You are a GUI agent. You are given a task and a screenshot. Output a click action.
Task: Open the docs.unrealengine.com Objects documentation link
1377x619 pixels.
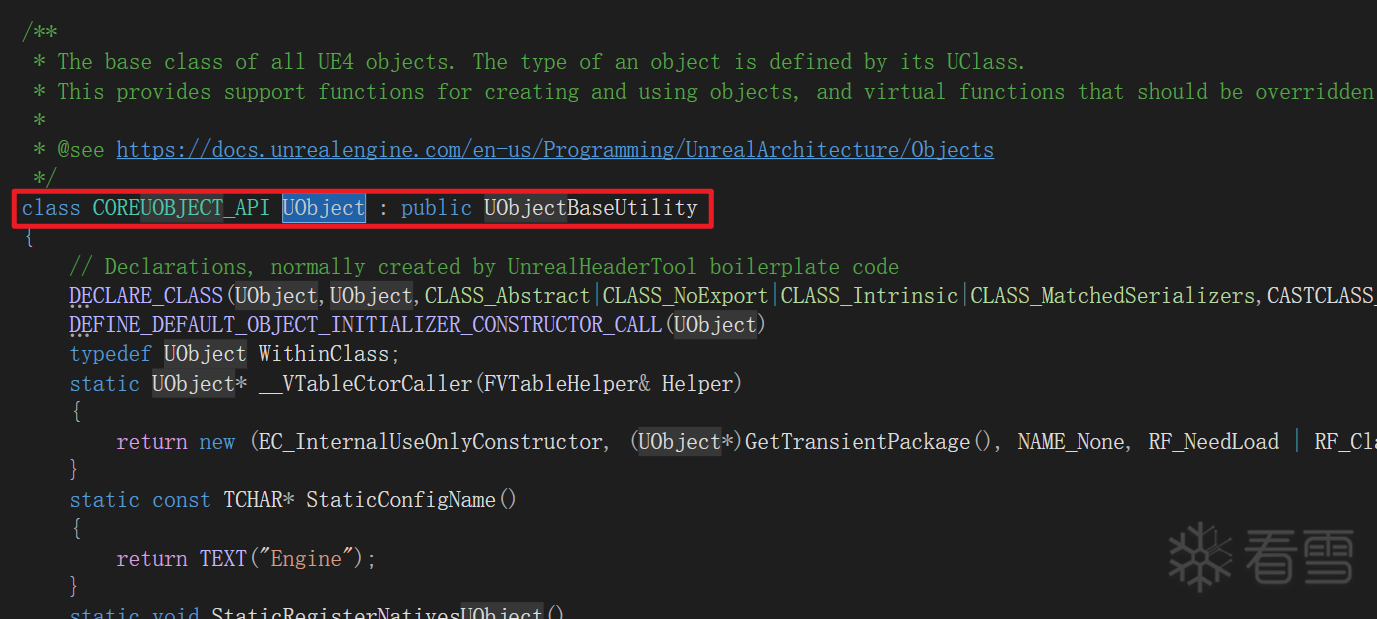555,150
